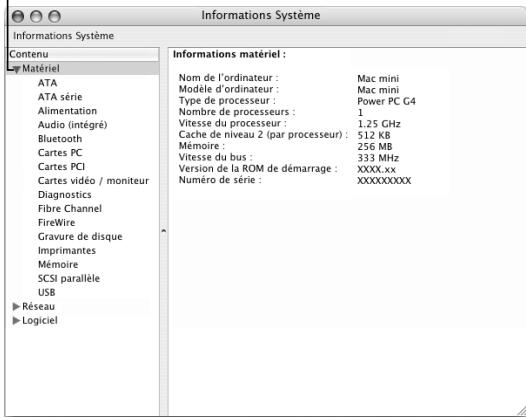This screenshot has width=526, height=420.
Task: Select the Réseau category label
Action: 38,306
